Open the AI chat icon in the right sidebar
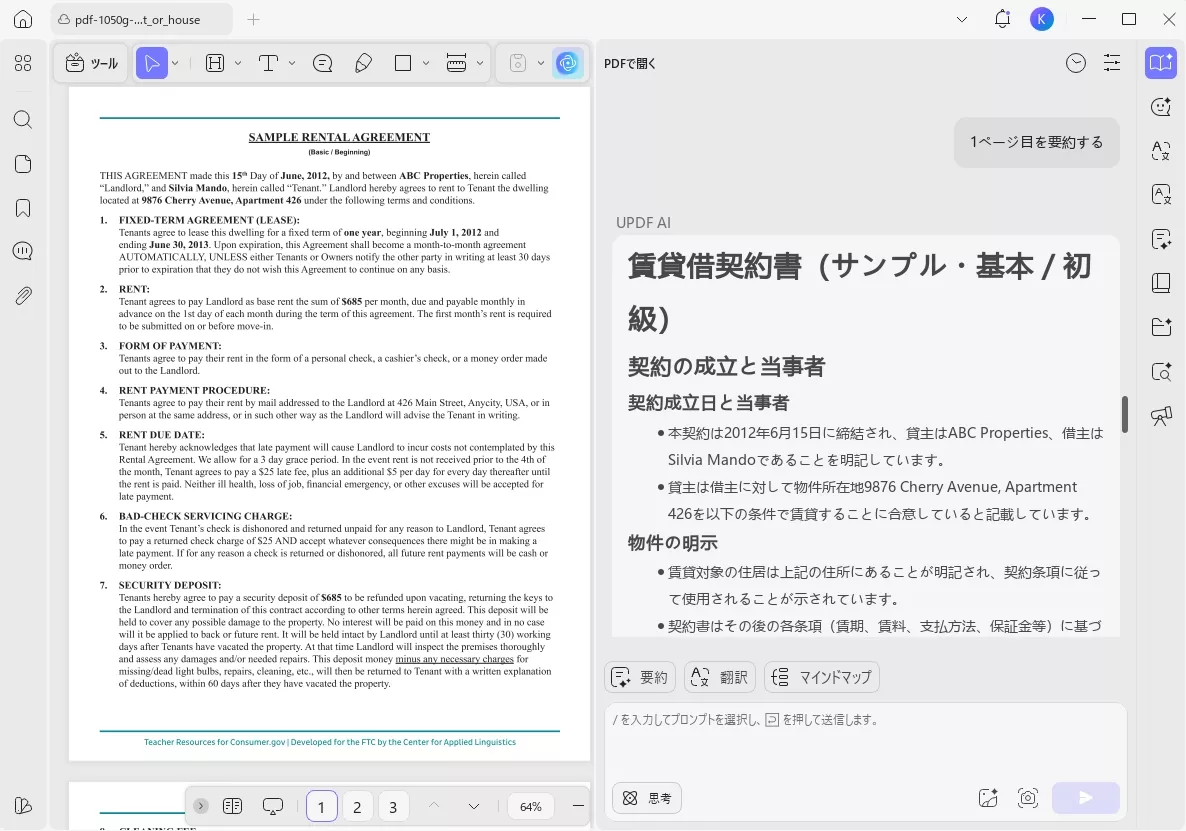The image size is (1186, 831). [x=1160, y=106]
